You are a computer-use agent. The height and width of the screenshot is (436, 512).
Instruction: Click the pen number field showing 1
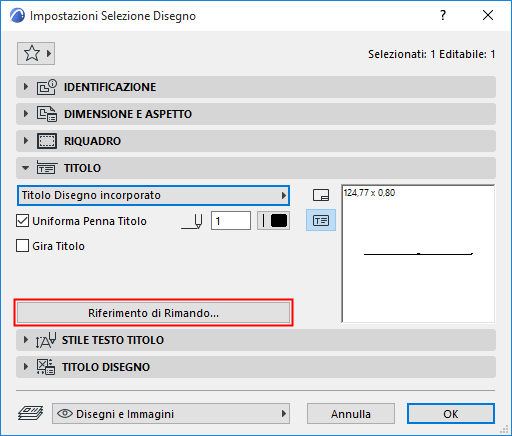[x=231, y=221]
